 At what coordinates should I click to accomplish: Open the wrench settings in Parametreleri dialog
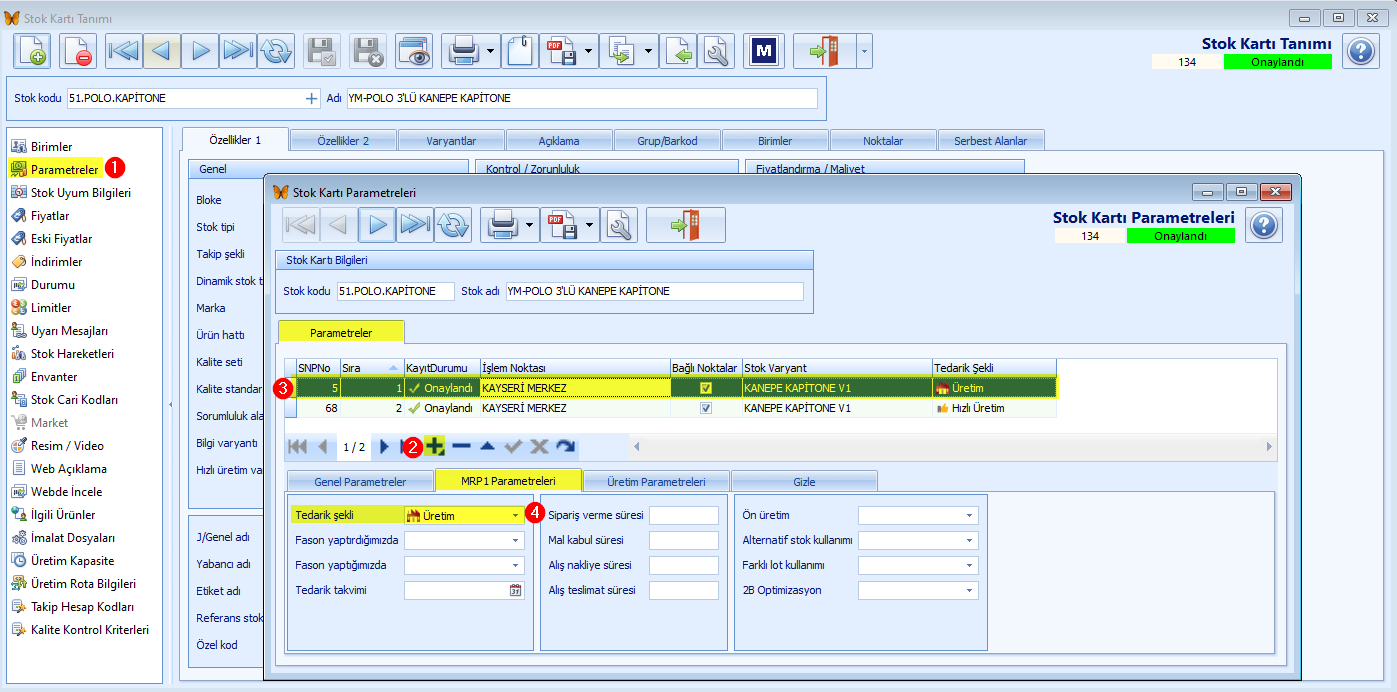[621, 225]
